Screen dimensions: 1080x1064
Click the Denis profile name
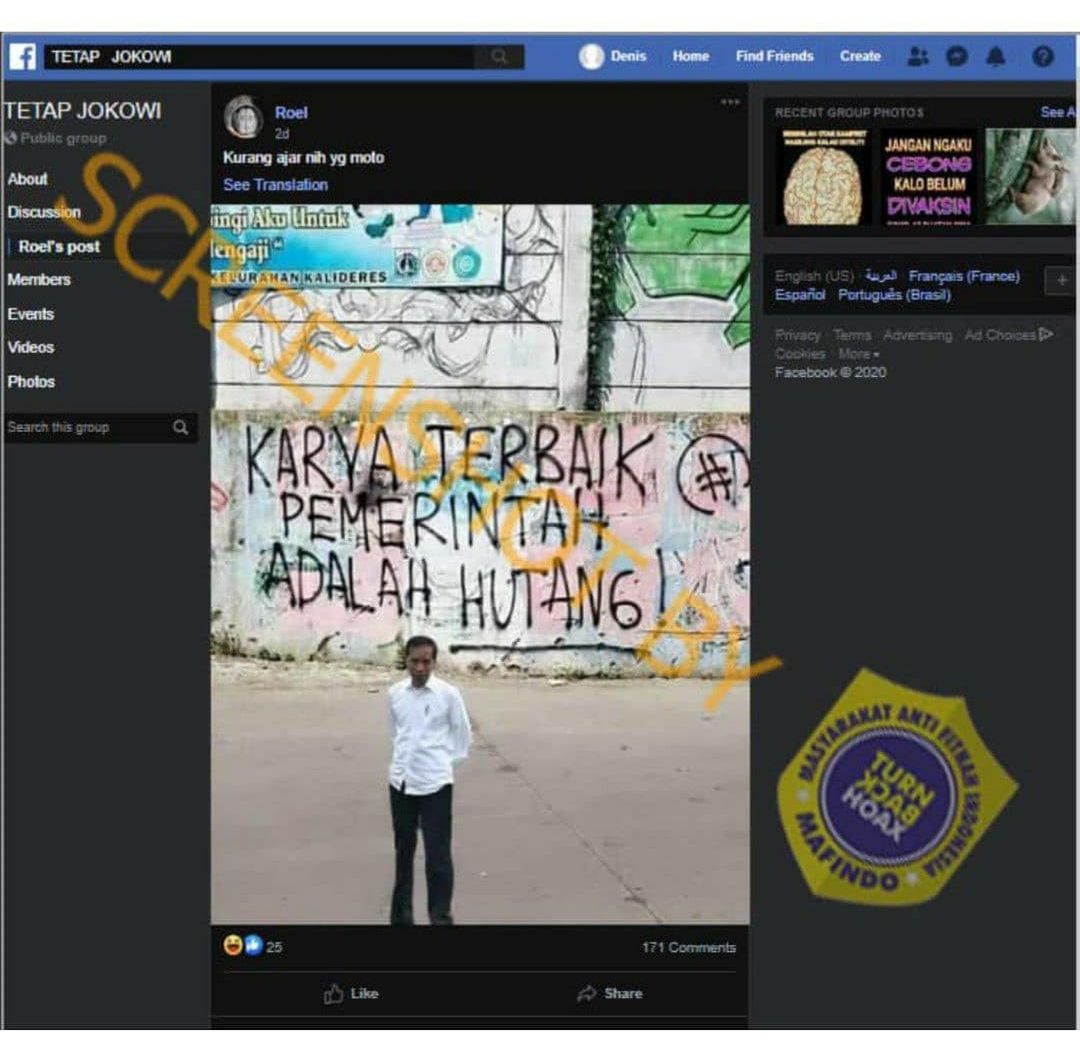pyautogui.click(x=628, y=56)
